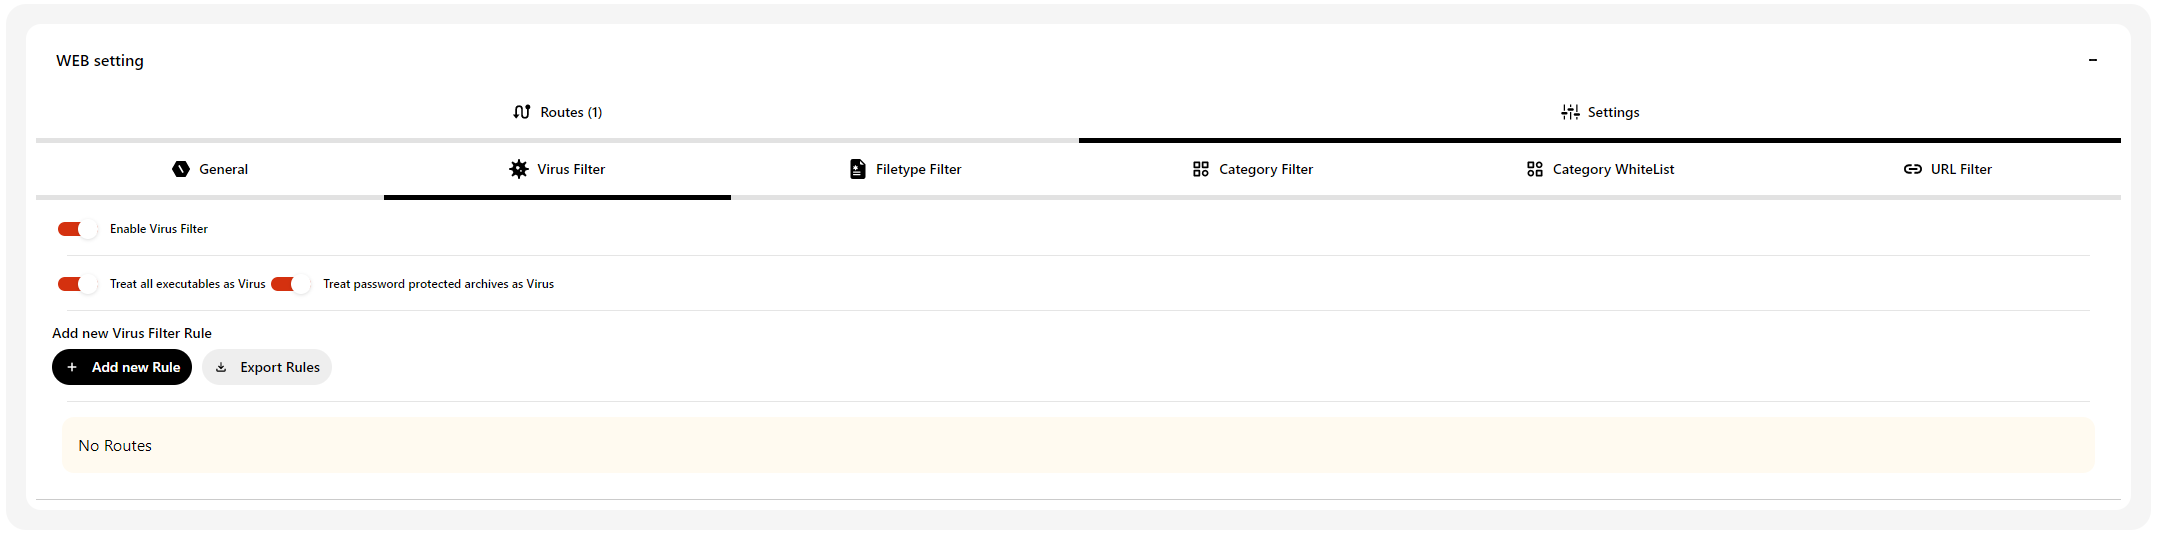Collapse the WEB setting panel
2157x540 pixels.
(2092, 60)
